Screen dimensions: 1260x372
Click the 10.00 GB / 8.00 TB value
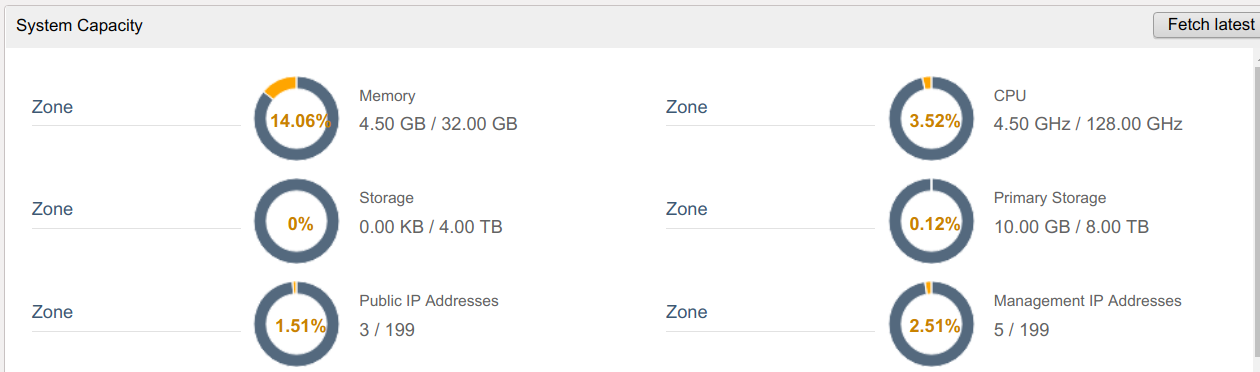1071,227
